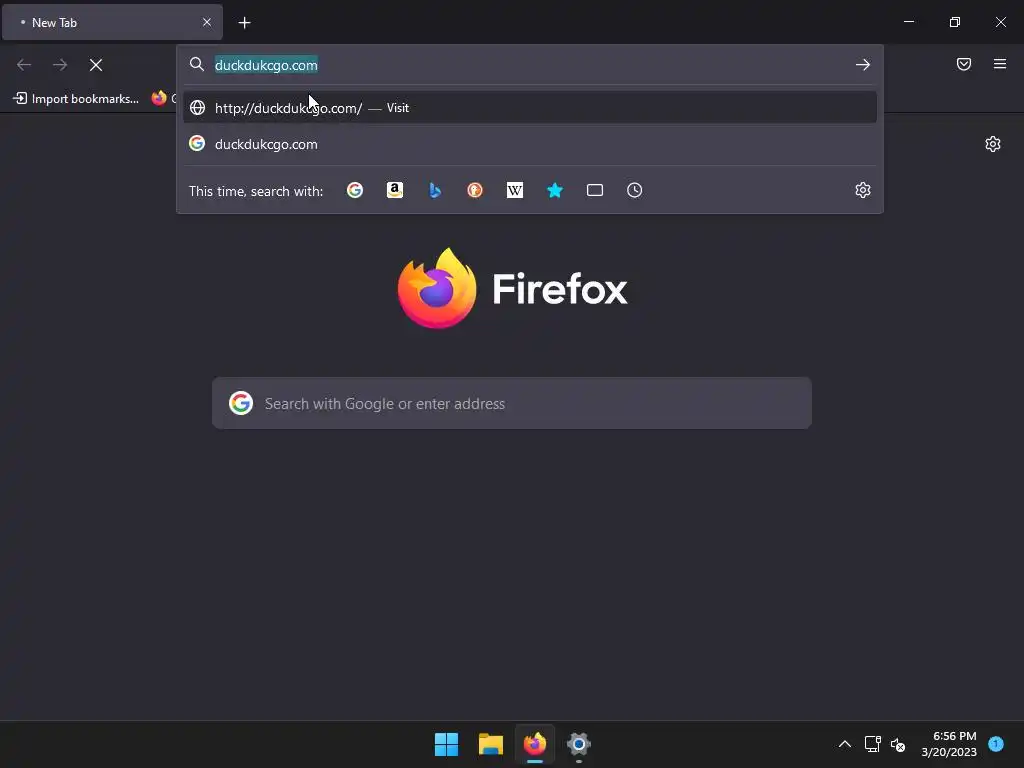Personalize new tab with gear icon

(993, 144)
